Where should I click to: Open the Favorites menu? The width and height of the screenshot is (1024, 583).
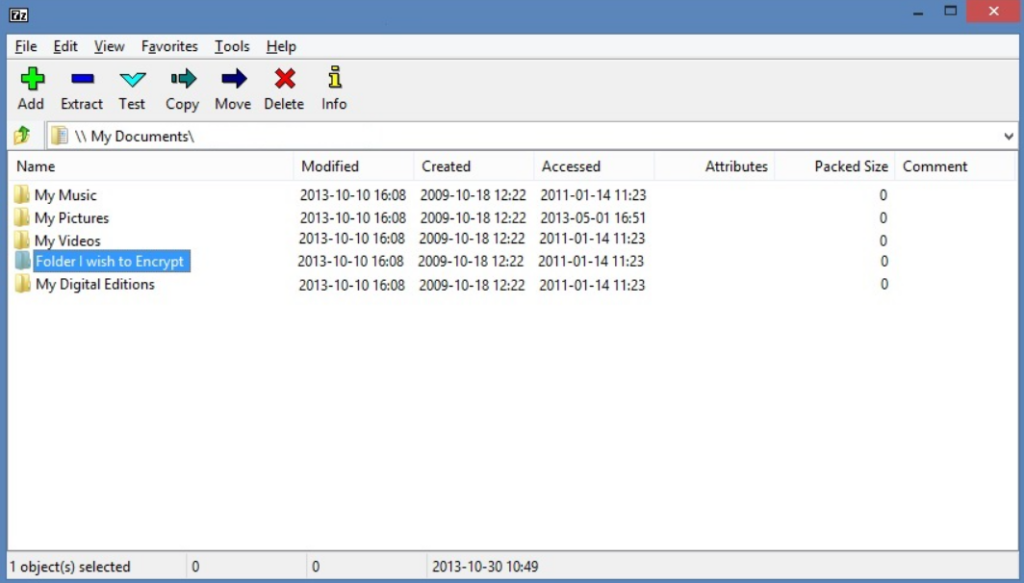coord(169,46)
